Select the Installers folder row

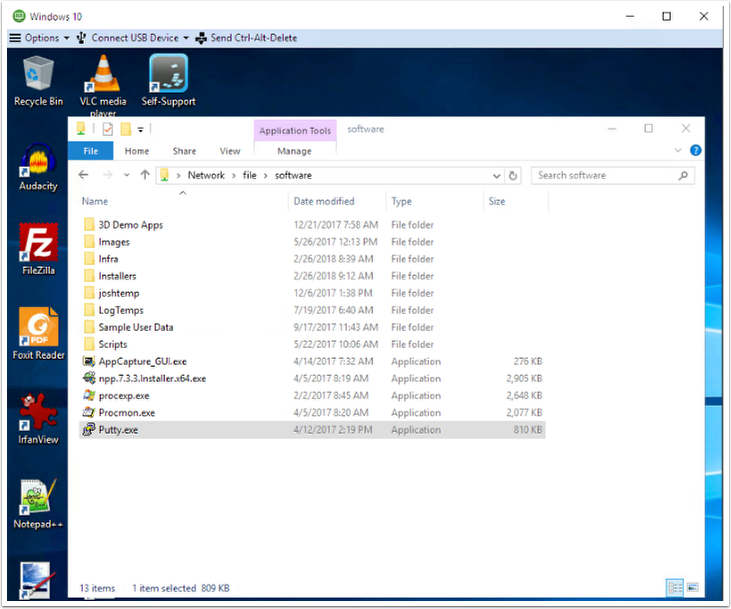click(x=312, y=276)
